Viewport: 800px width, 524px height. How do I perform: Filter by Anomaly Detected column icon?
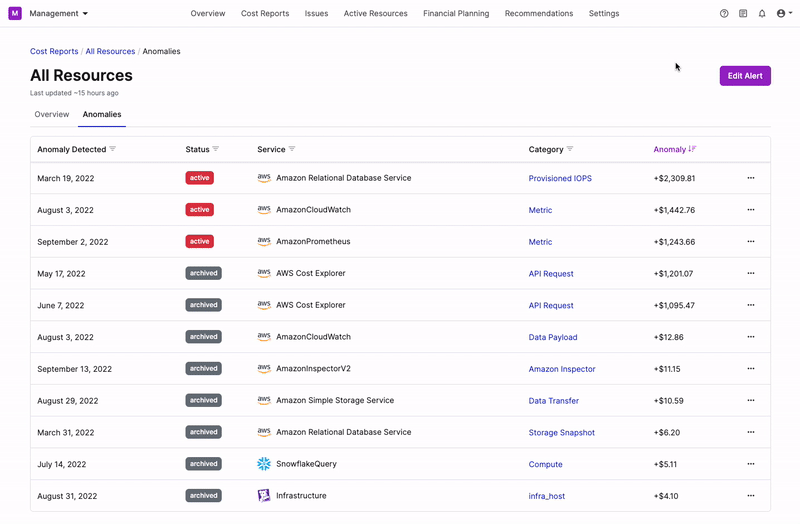[113, 149]
